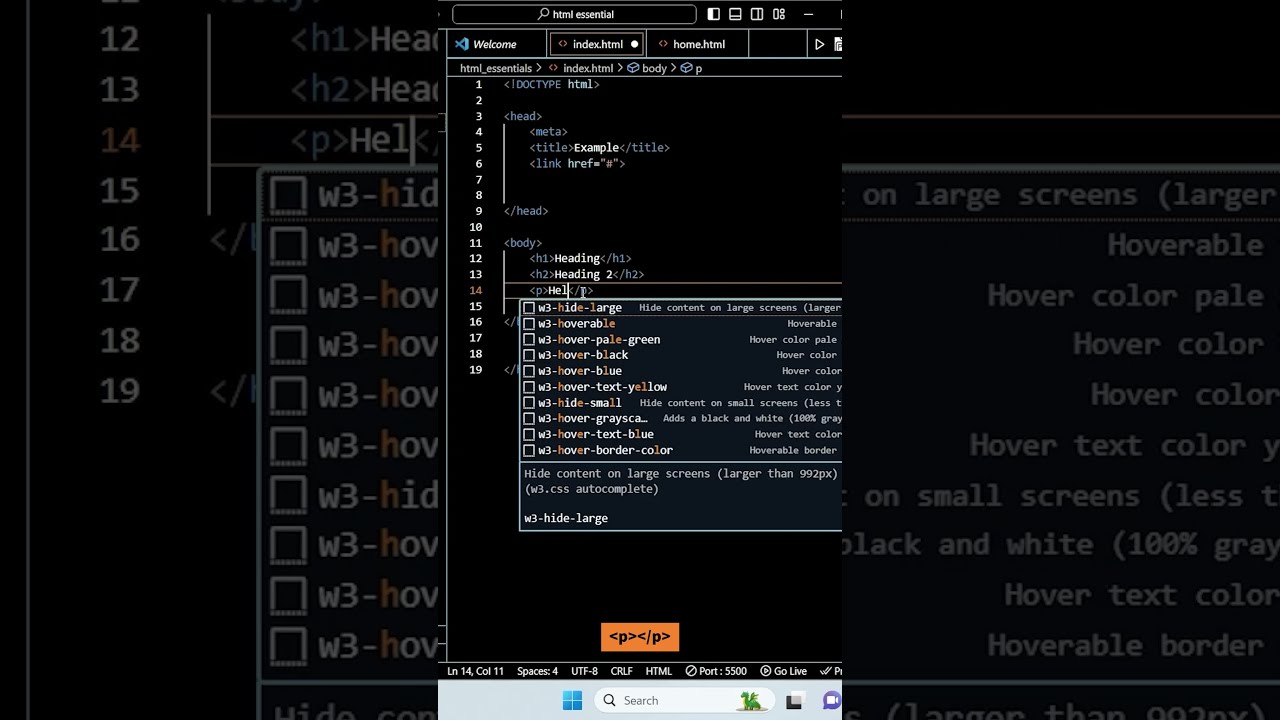Open index.html breadcrumb item
This screenshot has height=720, width=1280.
pos(587,68)
